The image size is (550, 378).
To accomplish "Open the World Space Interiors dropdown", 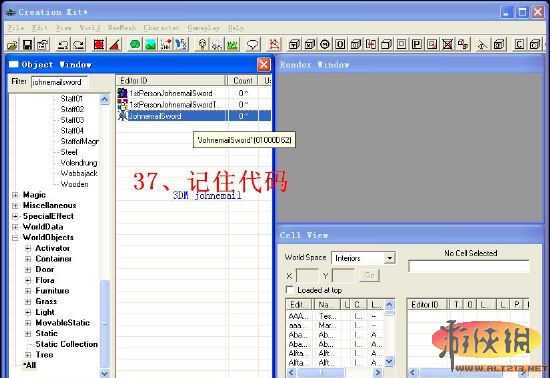I will click(x=389, y=258).
